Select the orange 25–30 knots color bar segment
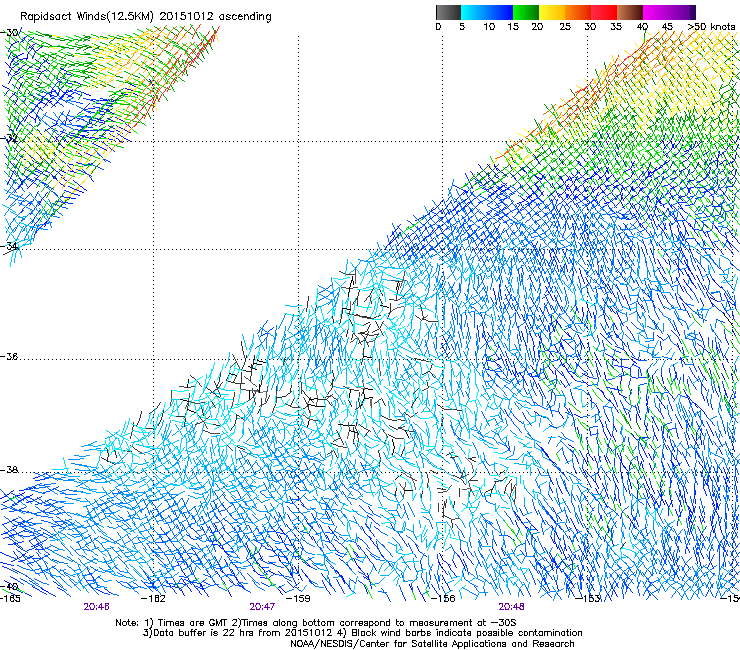This screenshot has width=740, height=650. click(578, 12)
